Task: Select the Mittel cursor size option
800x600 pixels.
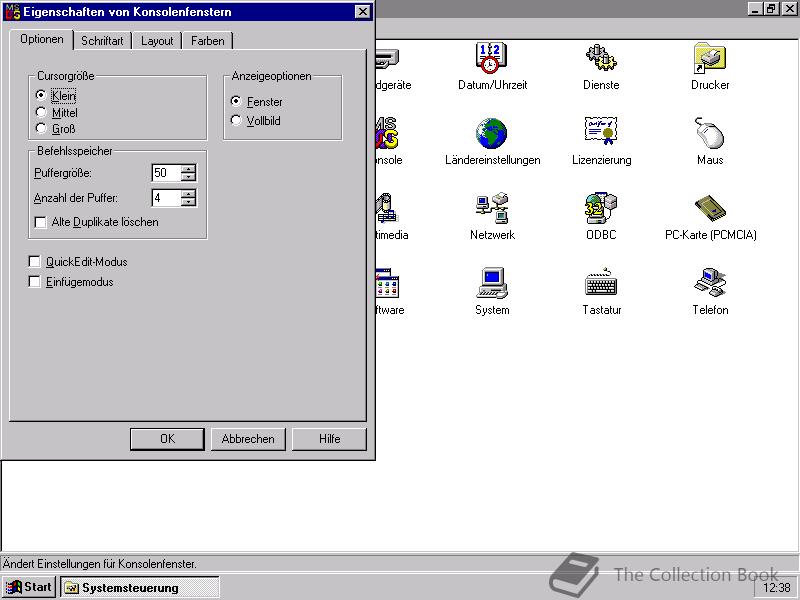Action: point(41,112)
